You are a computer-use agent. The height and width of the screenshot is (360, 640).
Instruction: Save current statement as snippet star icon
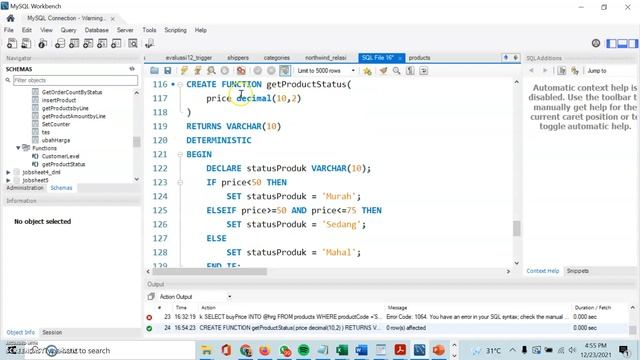pyautogui.click(x=367, y=71)
